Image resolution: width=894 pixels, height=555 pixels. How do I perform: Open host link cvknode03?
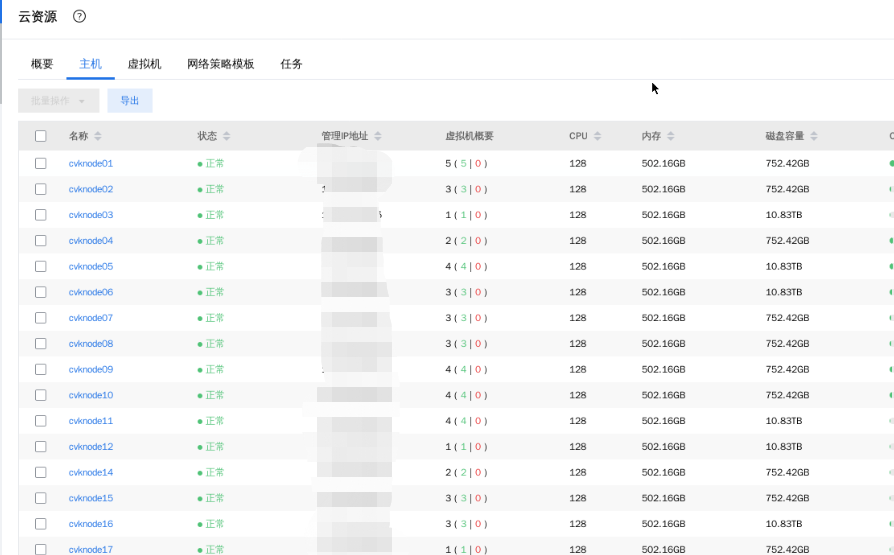(x=91, y=214)
